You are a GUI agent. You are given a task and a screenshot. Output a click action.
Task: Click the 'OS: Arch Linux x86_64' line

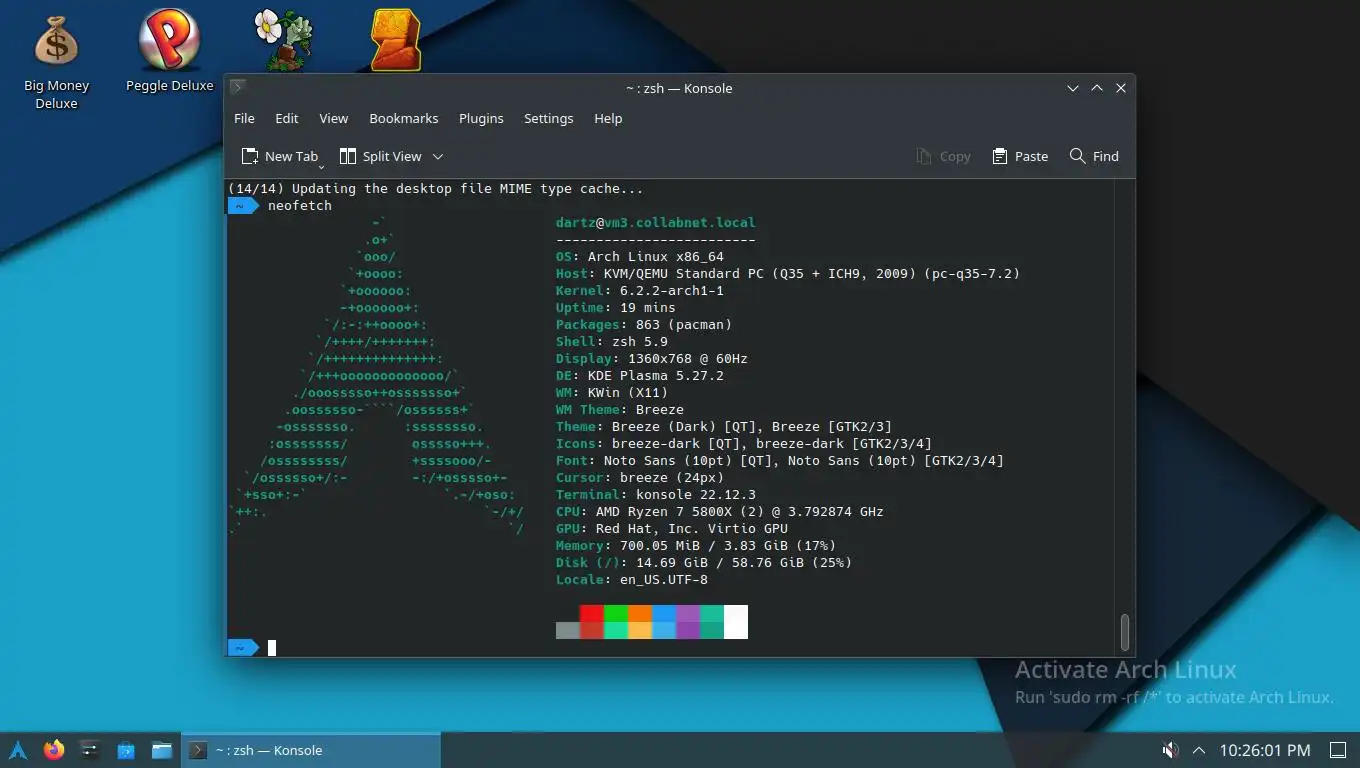pos(640,256)
